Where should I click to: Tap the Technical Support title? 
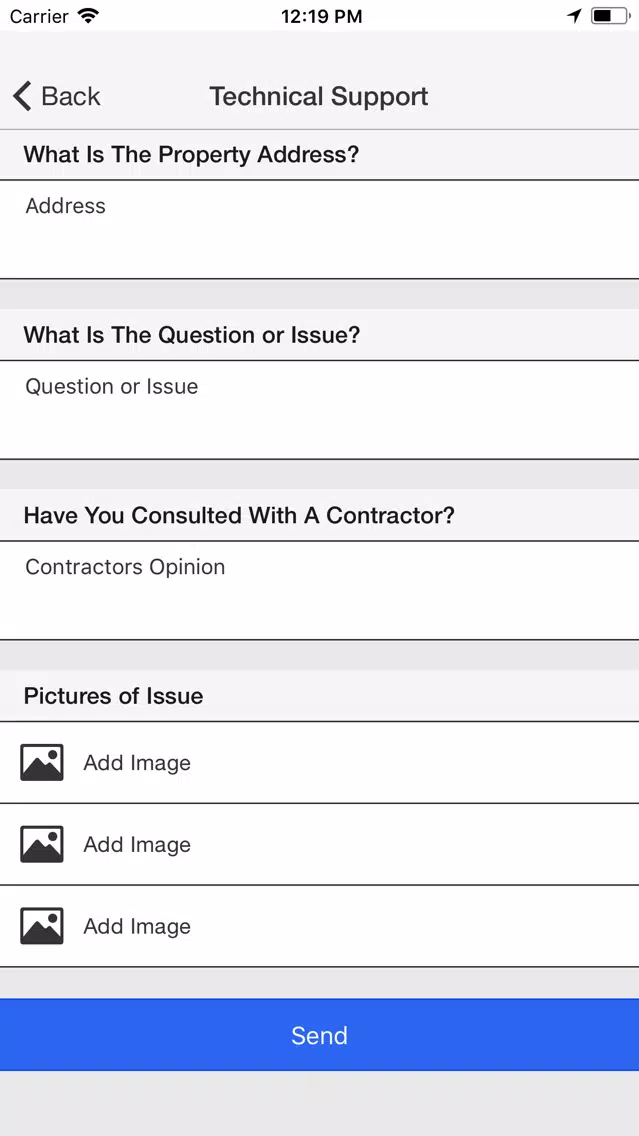[x=319, y=96]
